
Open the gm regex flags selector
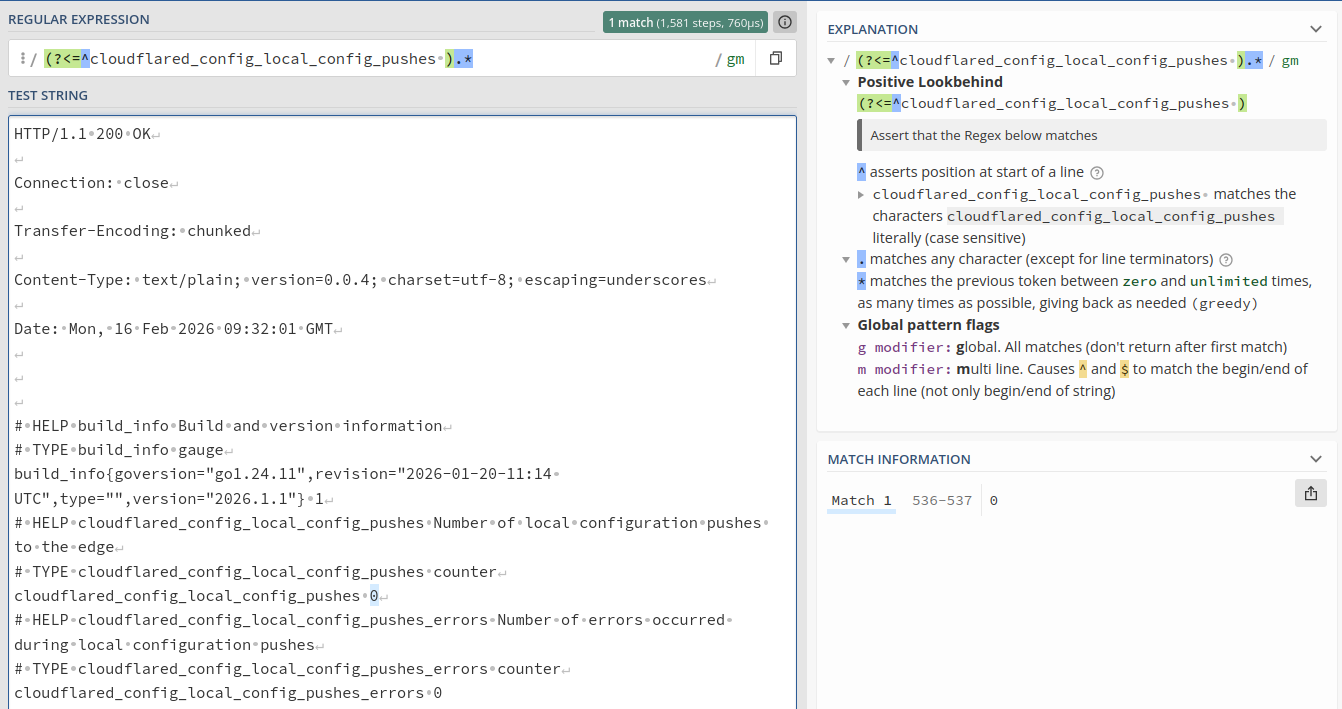point(735,59)
